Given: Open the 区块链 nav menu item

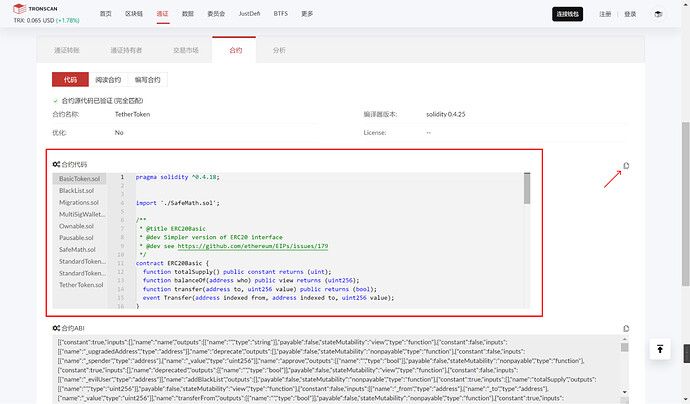Looking at the screenshot, I should point(134,14).
